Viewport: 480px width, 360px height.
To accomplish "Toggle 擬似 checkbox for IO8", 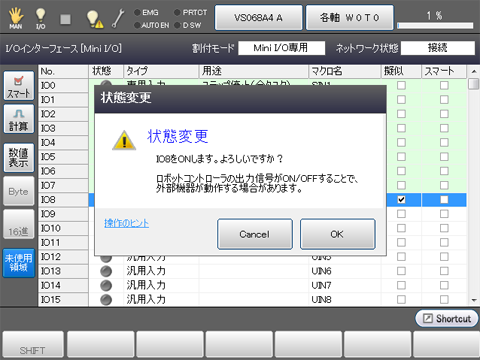I will pos(401,200).
